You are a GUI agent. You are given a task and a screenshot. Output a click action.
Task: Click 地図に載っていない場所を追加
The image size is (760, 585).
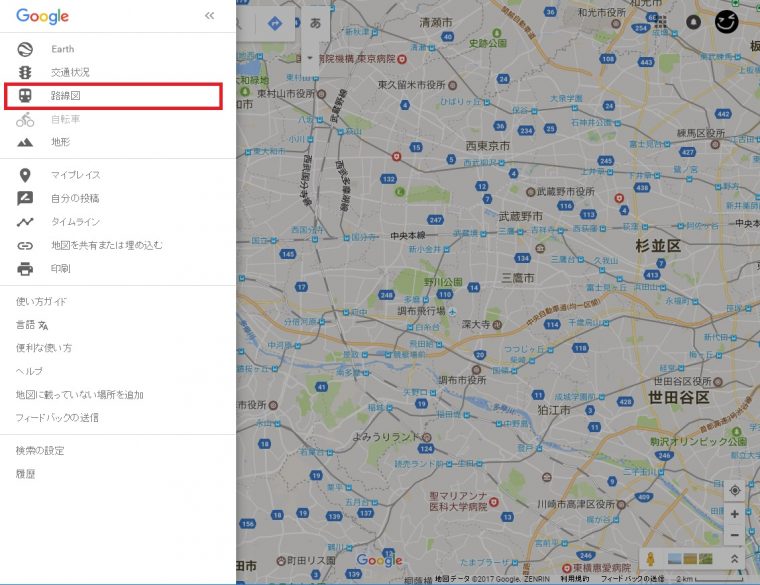(79, 395)
